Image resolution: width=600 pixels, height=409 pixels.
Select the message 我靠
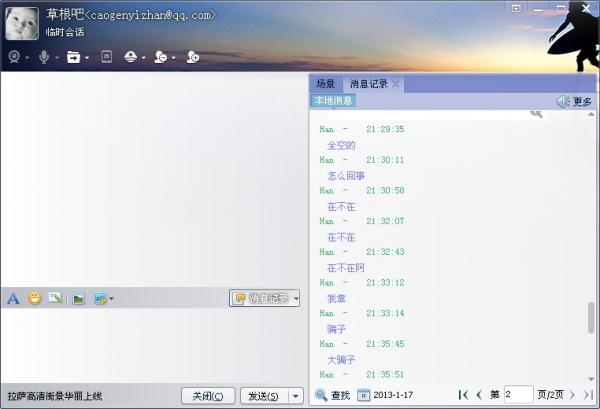(336, 298)
